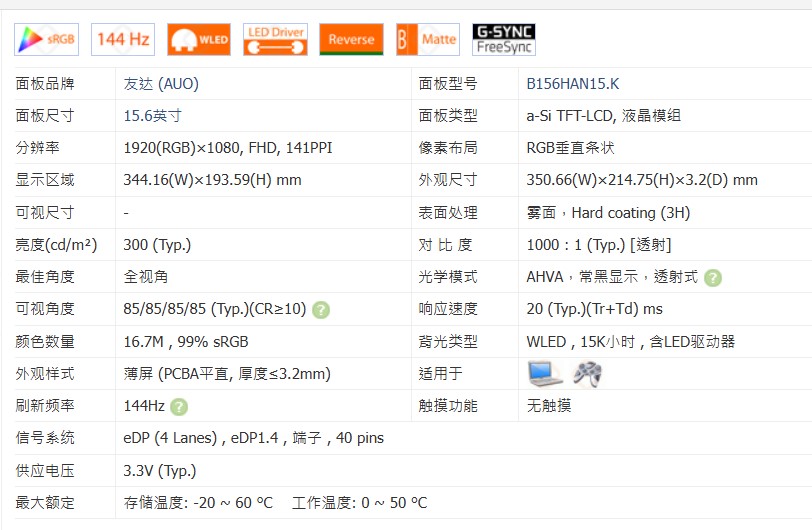Click the G-SYNC FreeSync badge
The width and height of the screenshot is (812, 530).
(x=504, y=40)
